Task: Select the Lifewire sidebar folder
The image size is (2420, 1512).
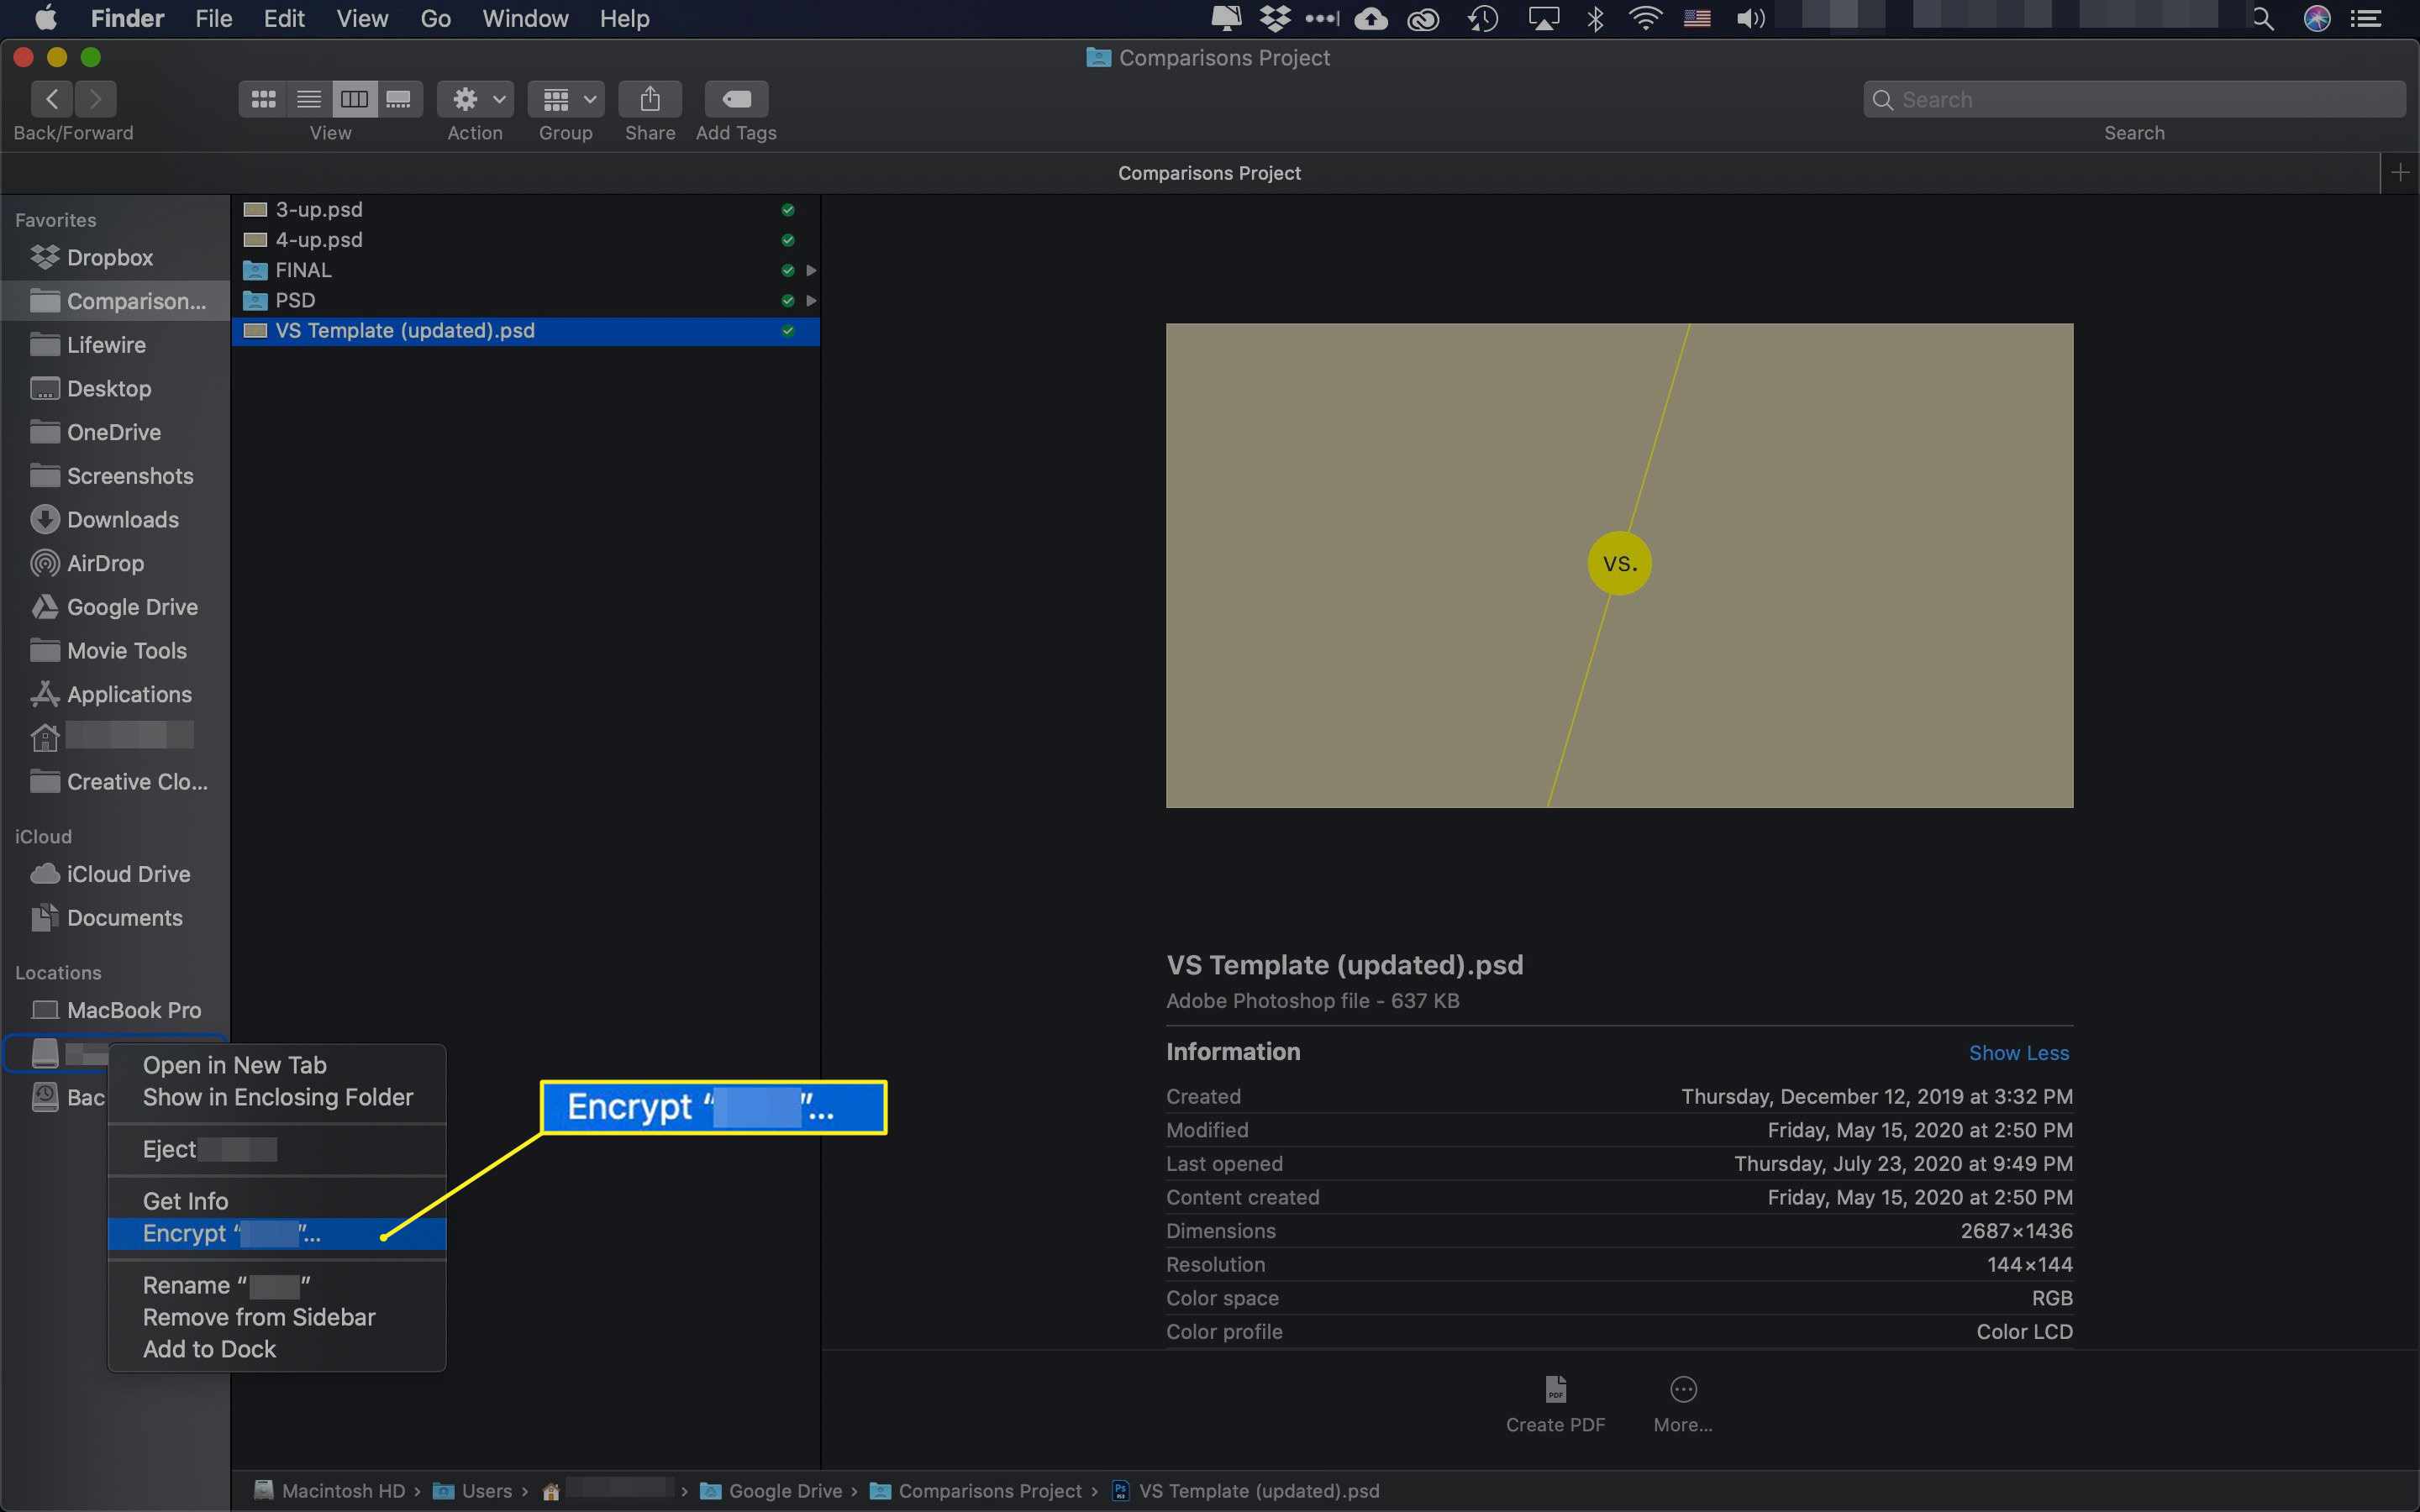Action: (106, 345)
